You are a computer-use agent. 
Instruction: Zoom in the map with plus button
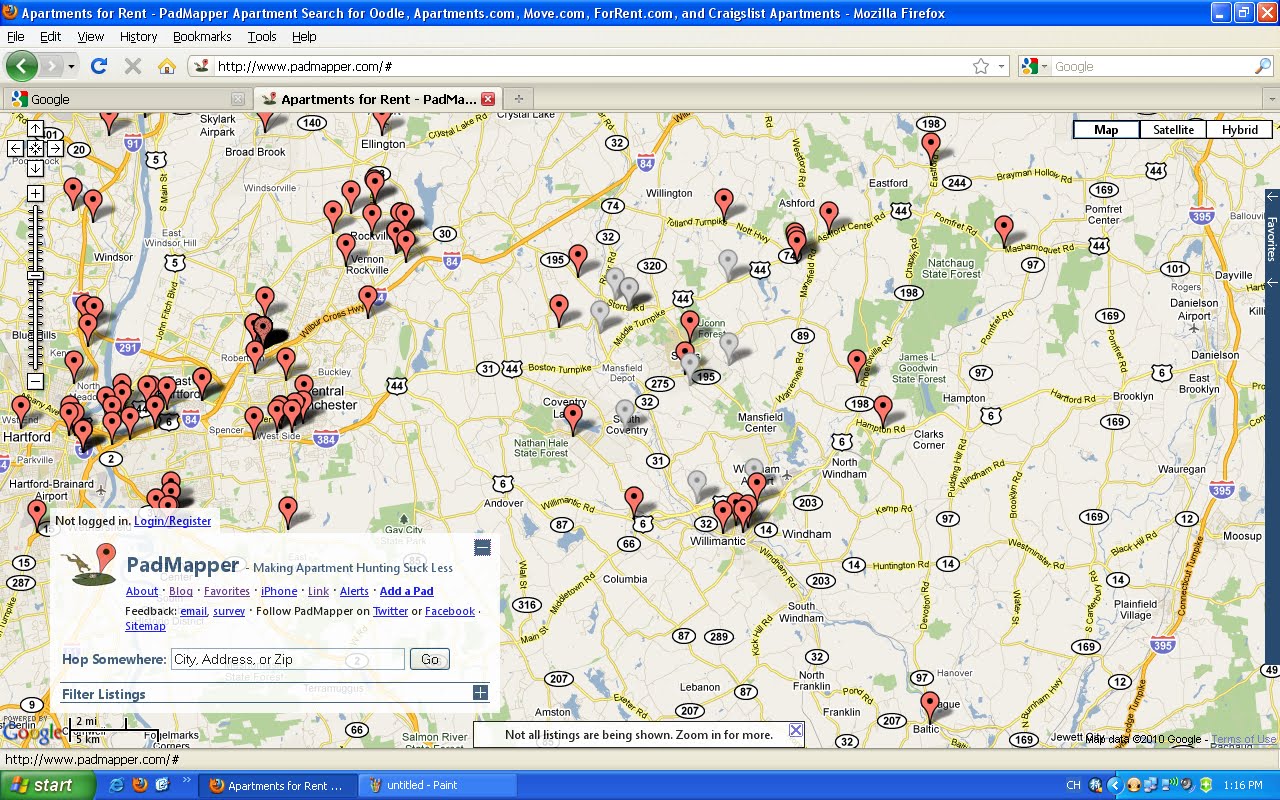35,193
